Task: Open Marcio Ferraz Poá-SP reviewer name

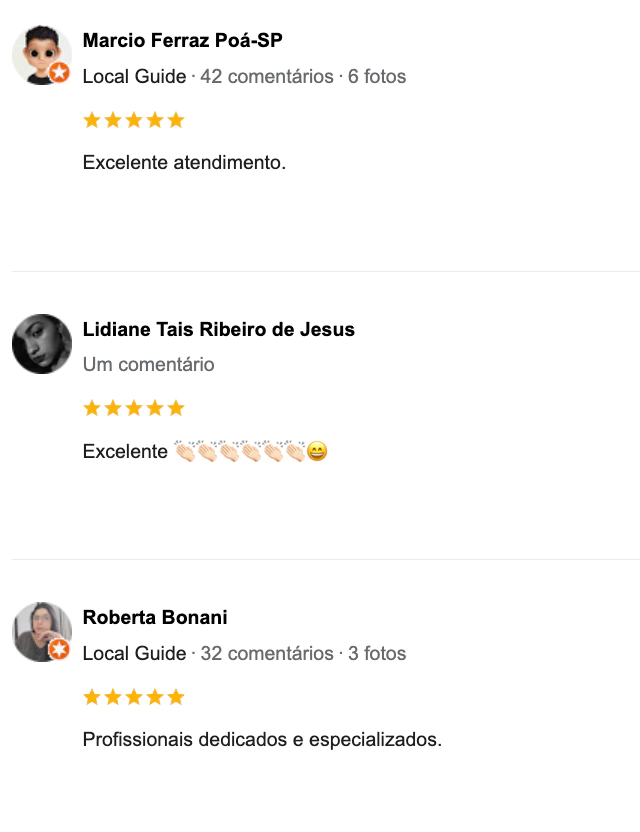Action: (x=182, y=41)
